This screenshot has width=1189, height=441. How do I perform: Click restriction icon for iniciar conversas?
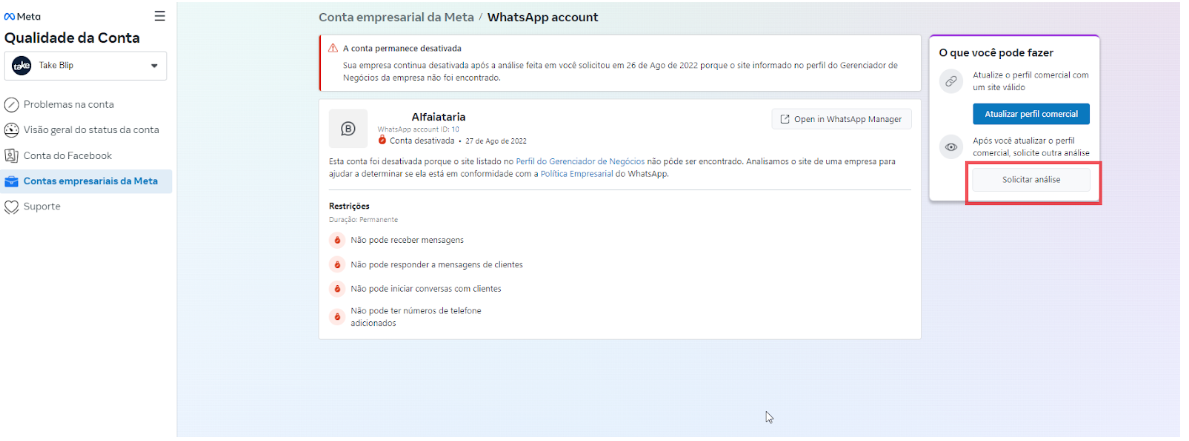337,289
